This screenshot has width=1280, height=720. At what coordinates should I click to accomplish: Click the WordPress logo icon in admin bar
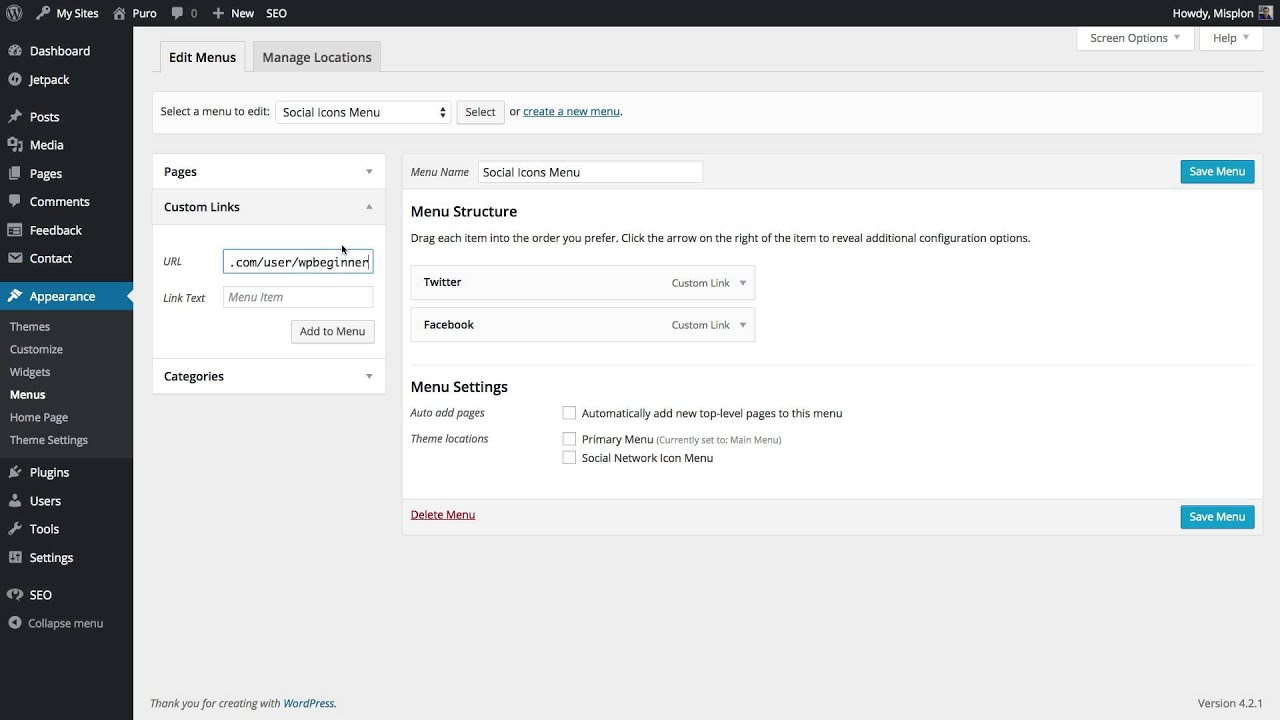pos(14,13)
